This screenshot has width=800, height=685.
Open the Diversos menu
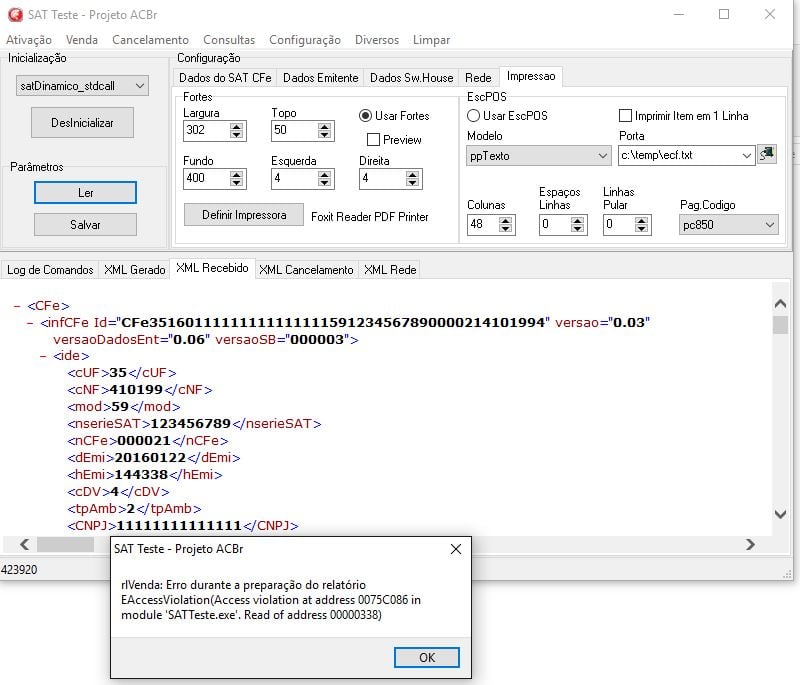(377, 40)
